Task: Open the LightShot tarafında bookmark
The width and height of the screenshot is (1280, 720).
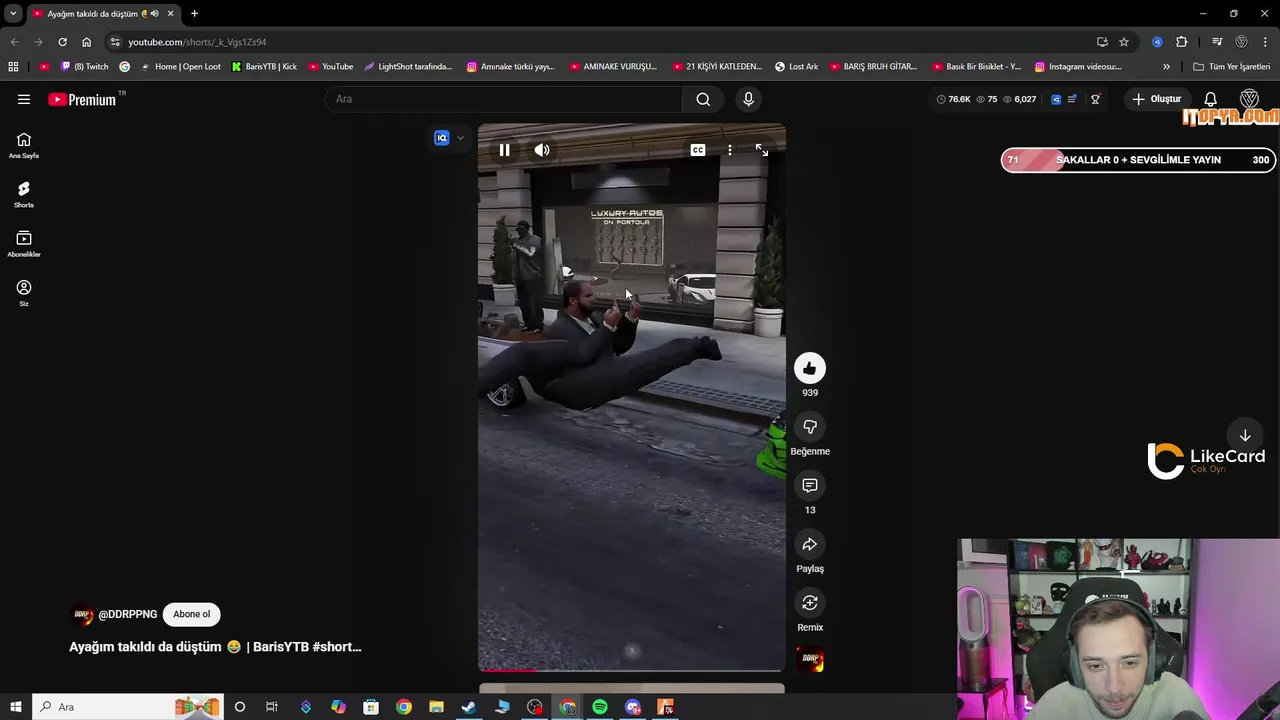Action: [408, 67]
